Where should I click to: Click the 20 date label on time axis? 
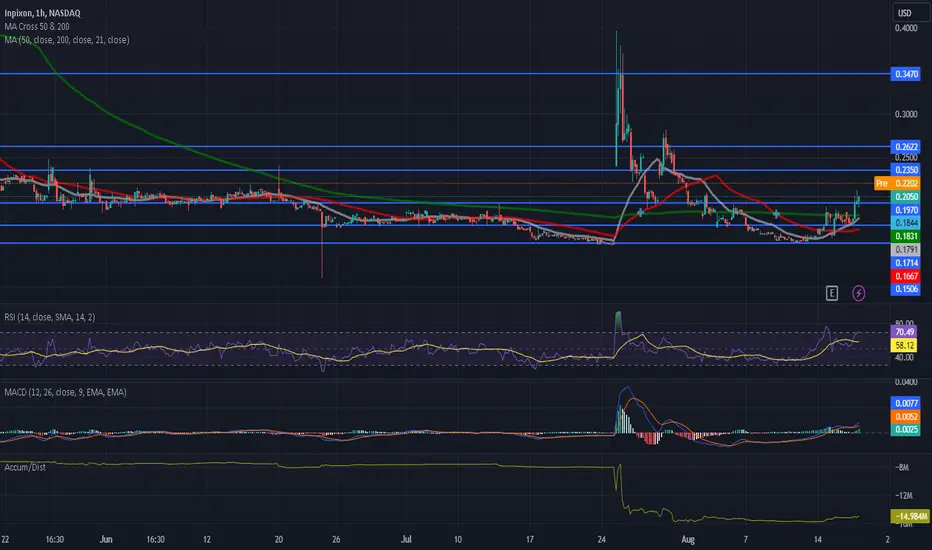tap(279, 539)
